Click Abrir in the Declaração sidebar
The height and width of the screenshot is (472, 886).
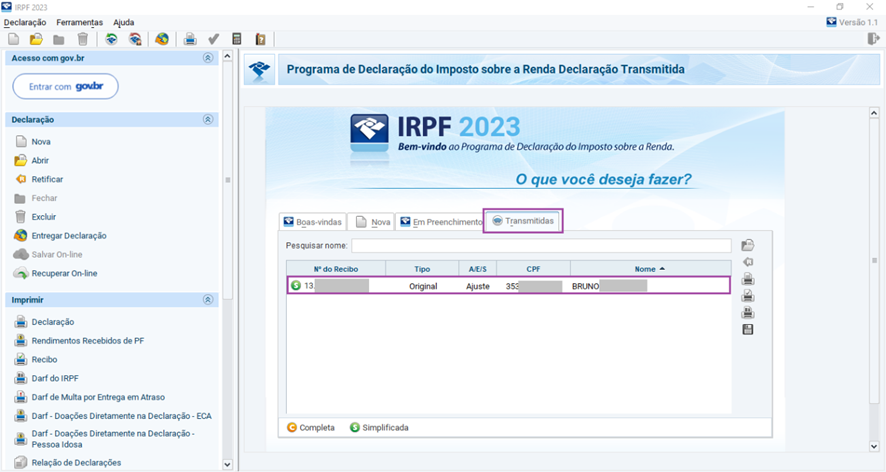coord(40,161)
